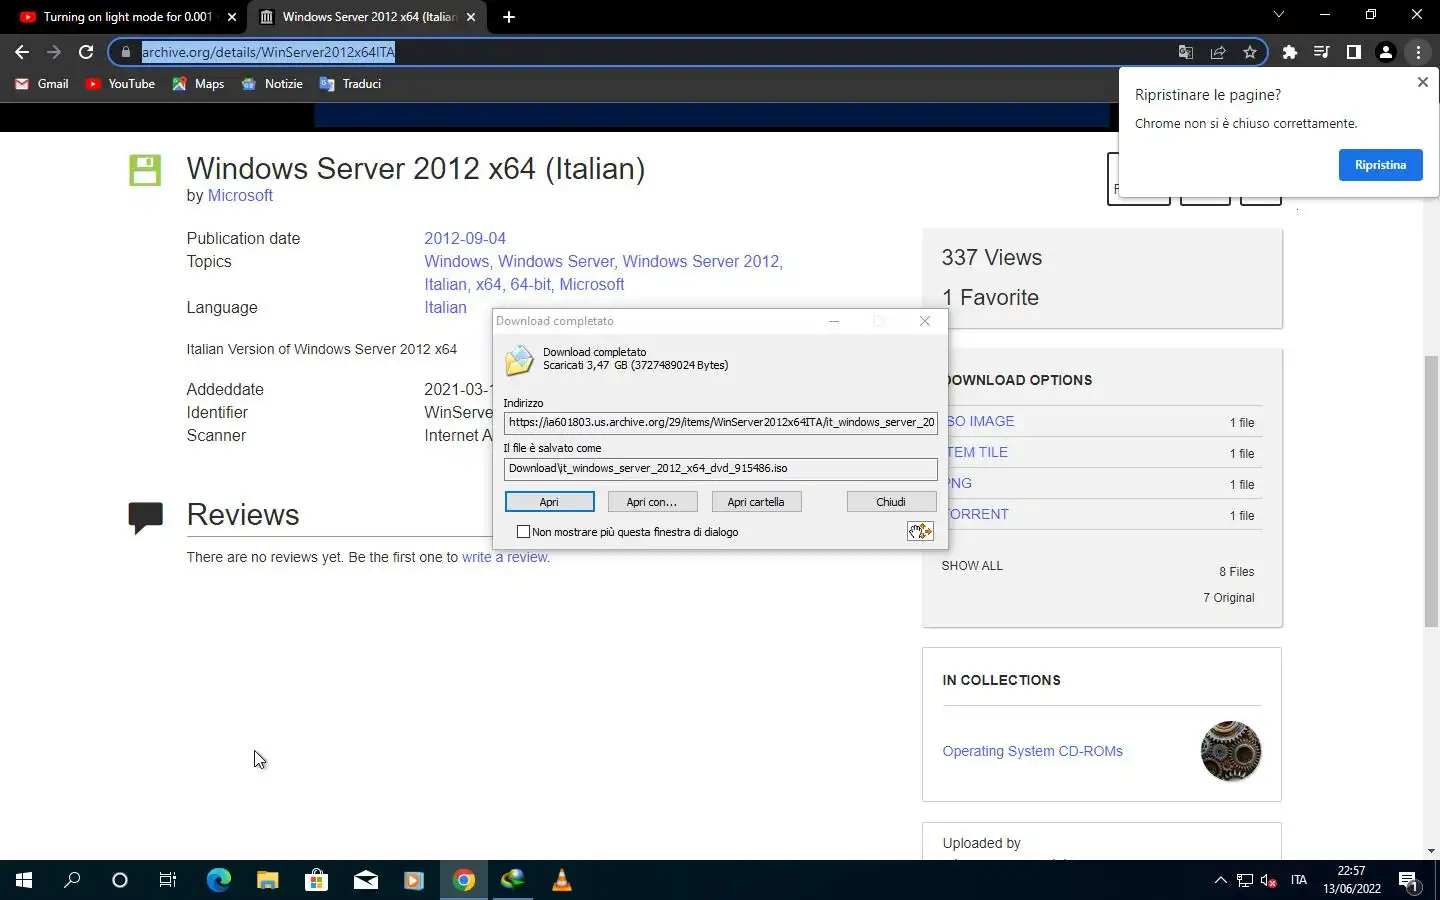Toggle the Chrome side panel icon

pos(1354,52)
